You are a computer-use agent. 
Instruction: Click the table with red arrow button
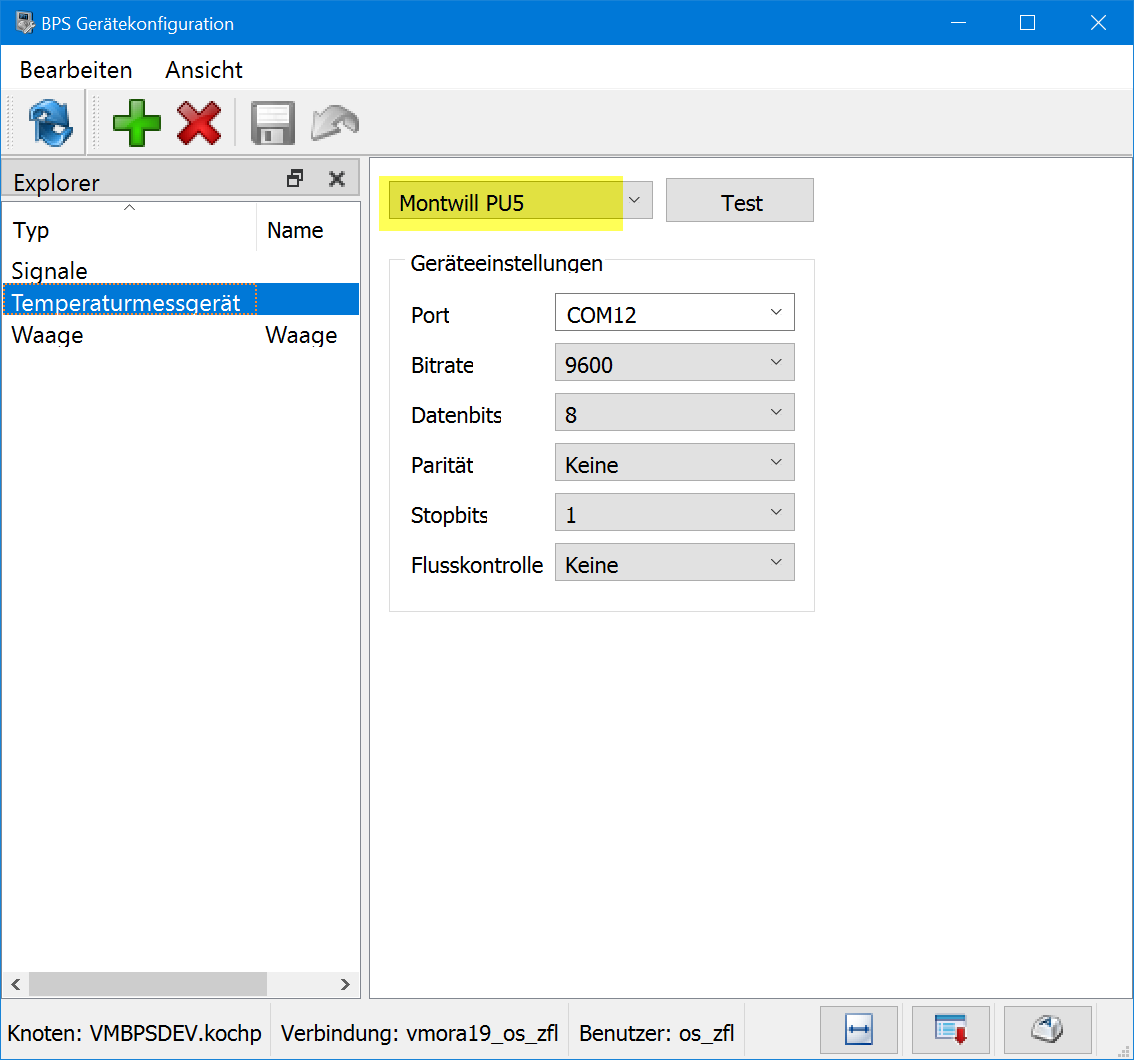point(950,1030)
